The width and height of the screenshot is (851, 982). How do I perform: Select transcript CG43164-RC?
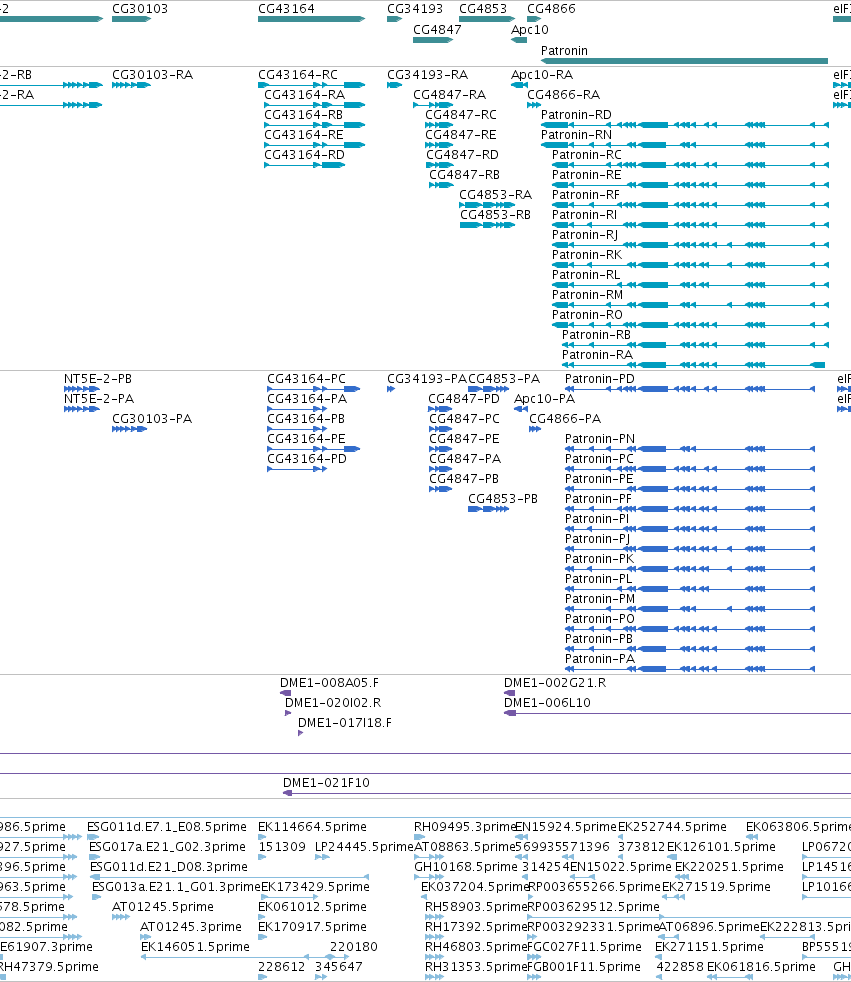click(x=298, y=75)
